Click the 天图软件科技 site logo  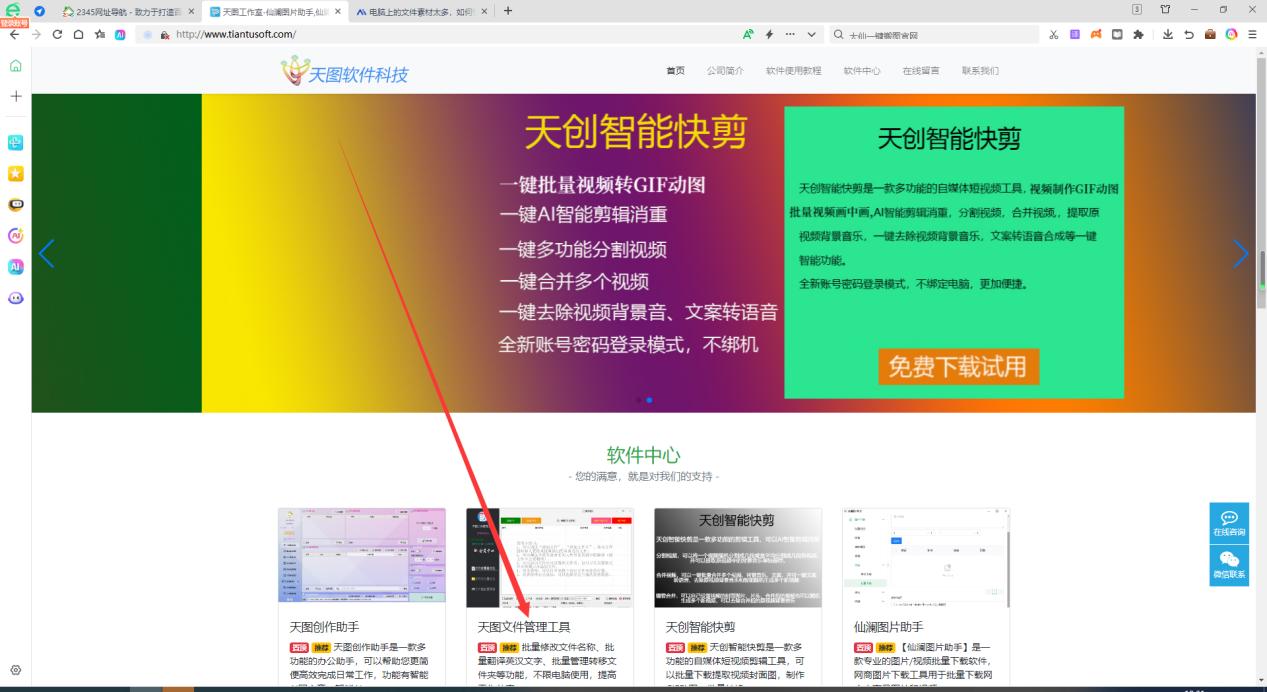click(345, 71)
